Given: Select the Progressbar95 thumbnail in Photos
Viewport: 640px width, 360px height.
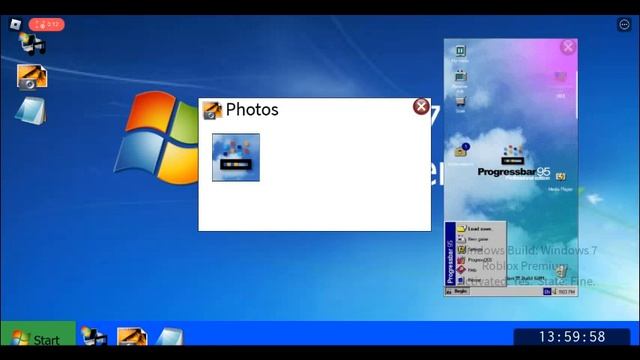Looking at the screenshot, I should pyautogui.click(x=236, y=157).
